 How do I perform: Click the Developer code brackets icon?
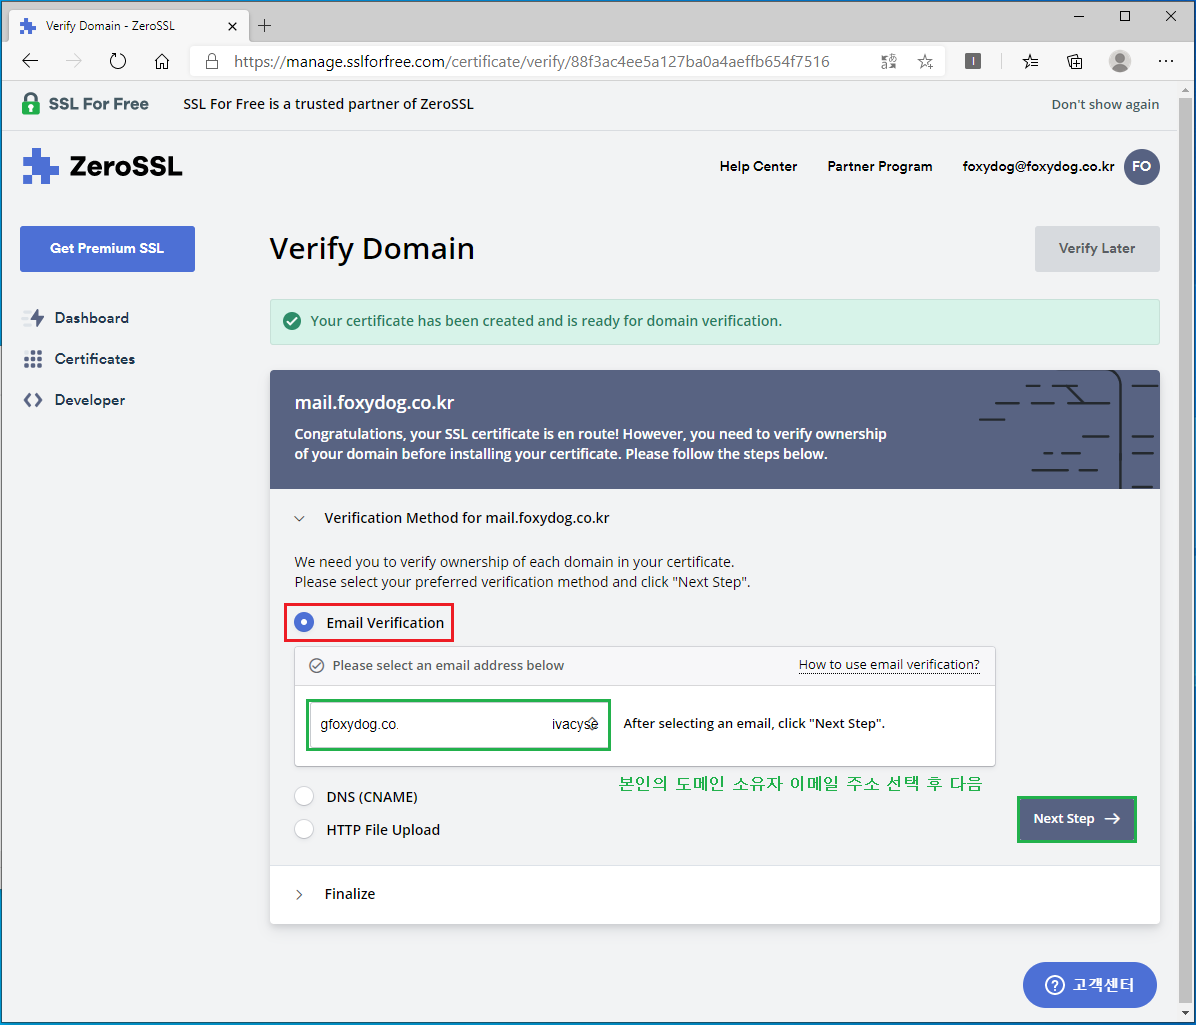(x=33, y=400)
